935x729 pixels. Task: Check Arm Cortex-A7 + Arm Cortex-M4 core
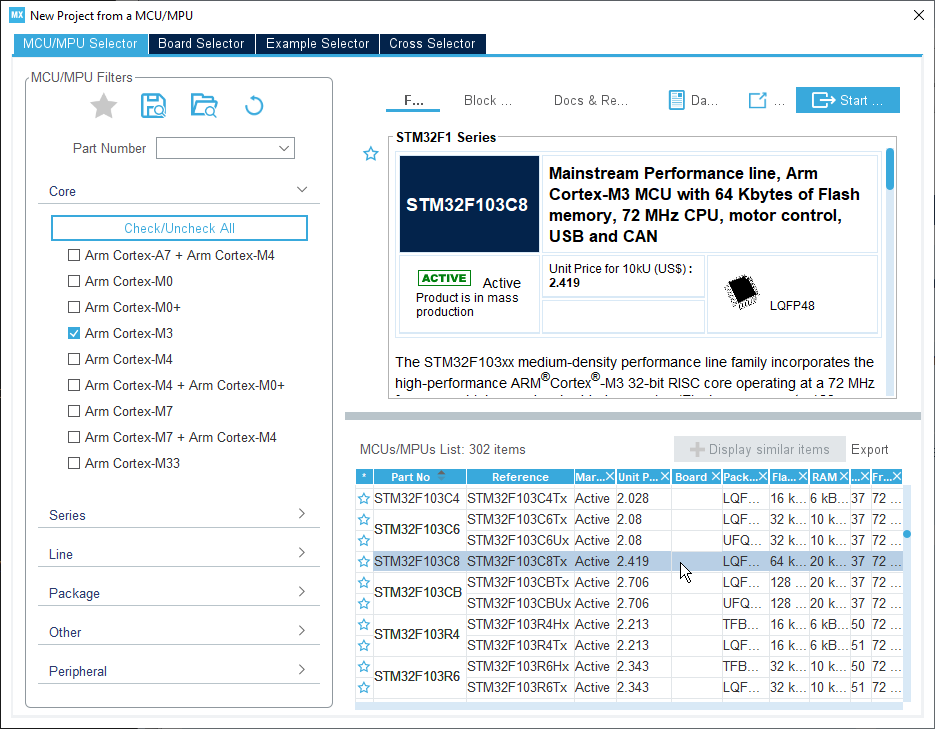click(74, 255)
